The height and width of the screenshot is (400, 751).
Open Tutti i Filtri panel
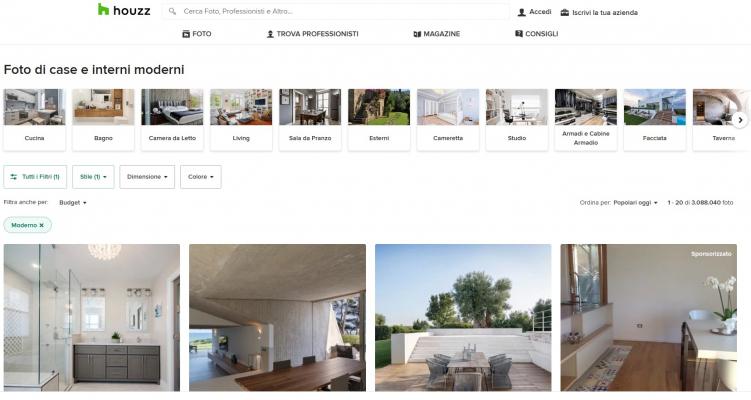point(35,177)
